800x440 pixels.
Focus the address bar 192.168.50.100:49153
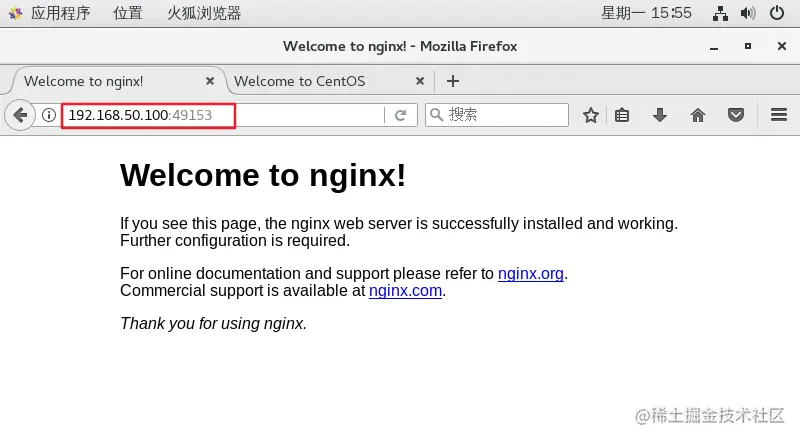point(223,115)
